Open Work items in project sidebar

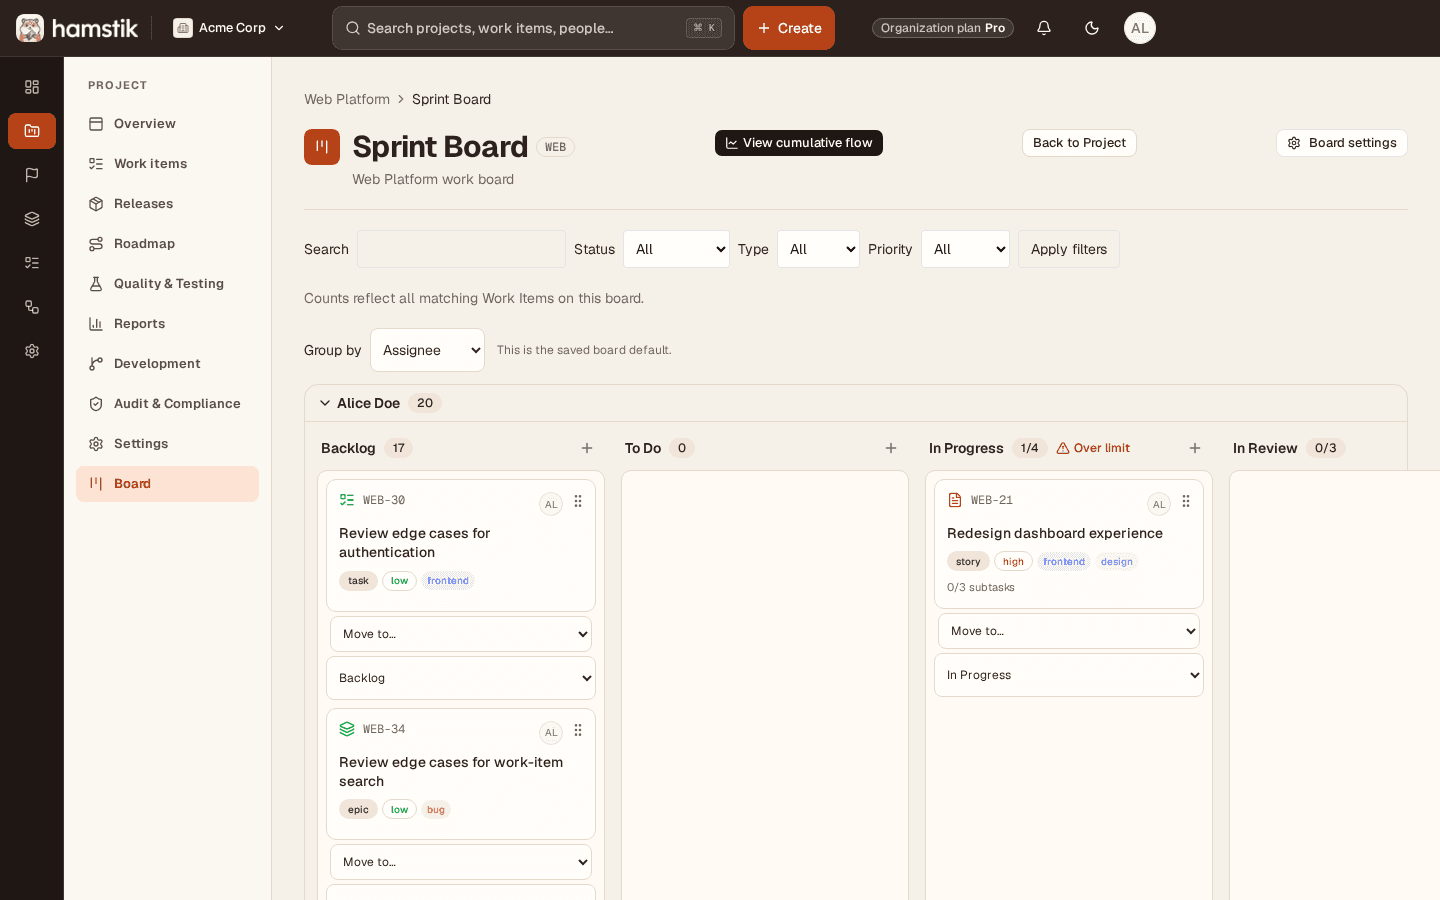(167, 164)
